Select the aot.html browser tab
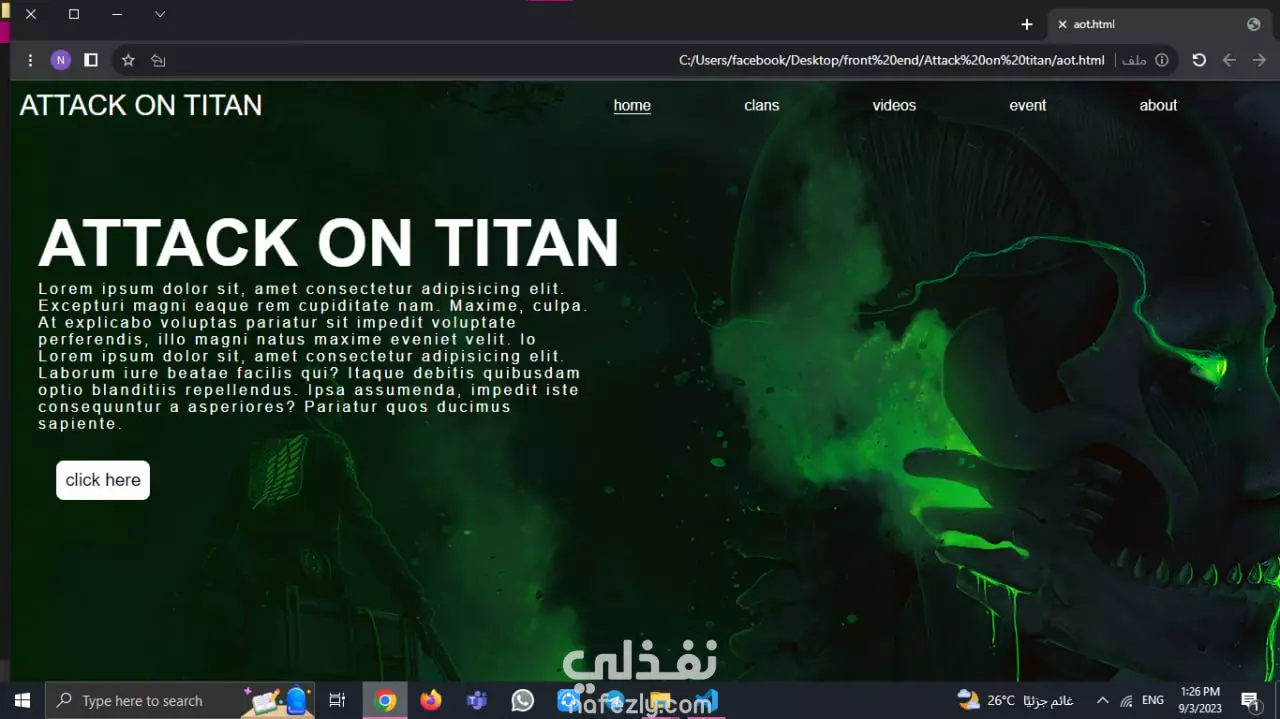 1159,24
